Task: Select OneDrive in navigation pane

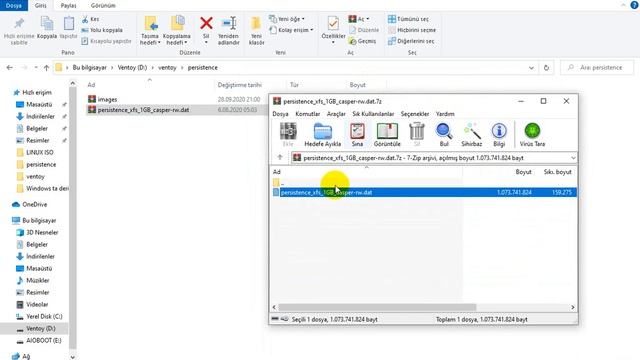Action: coord(34,204)
